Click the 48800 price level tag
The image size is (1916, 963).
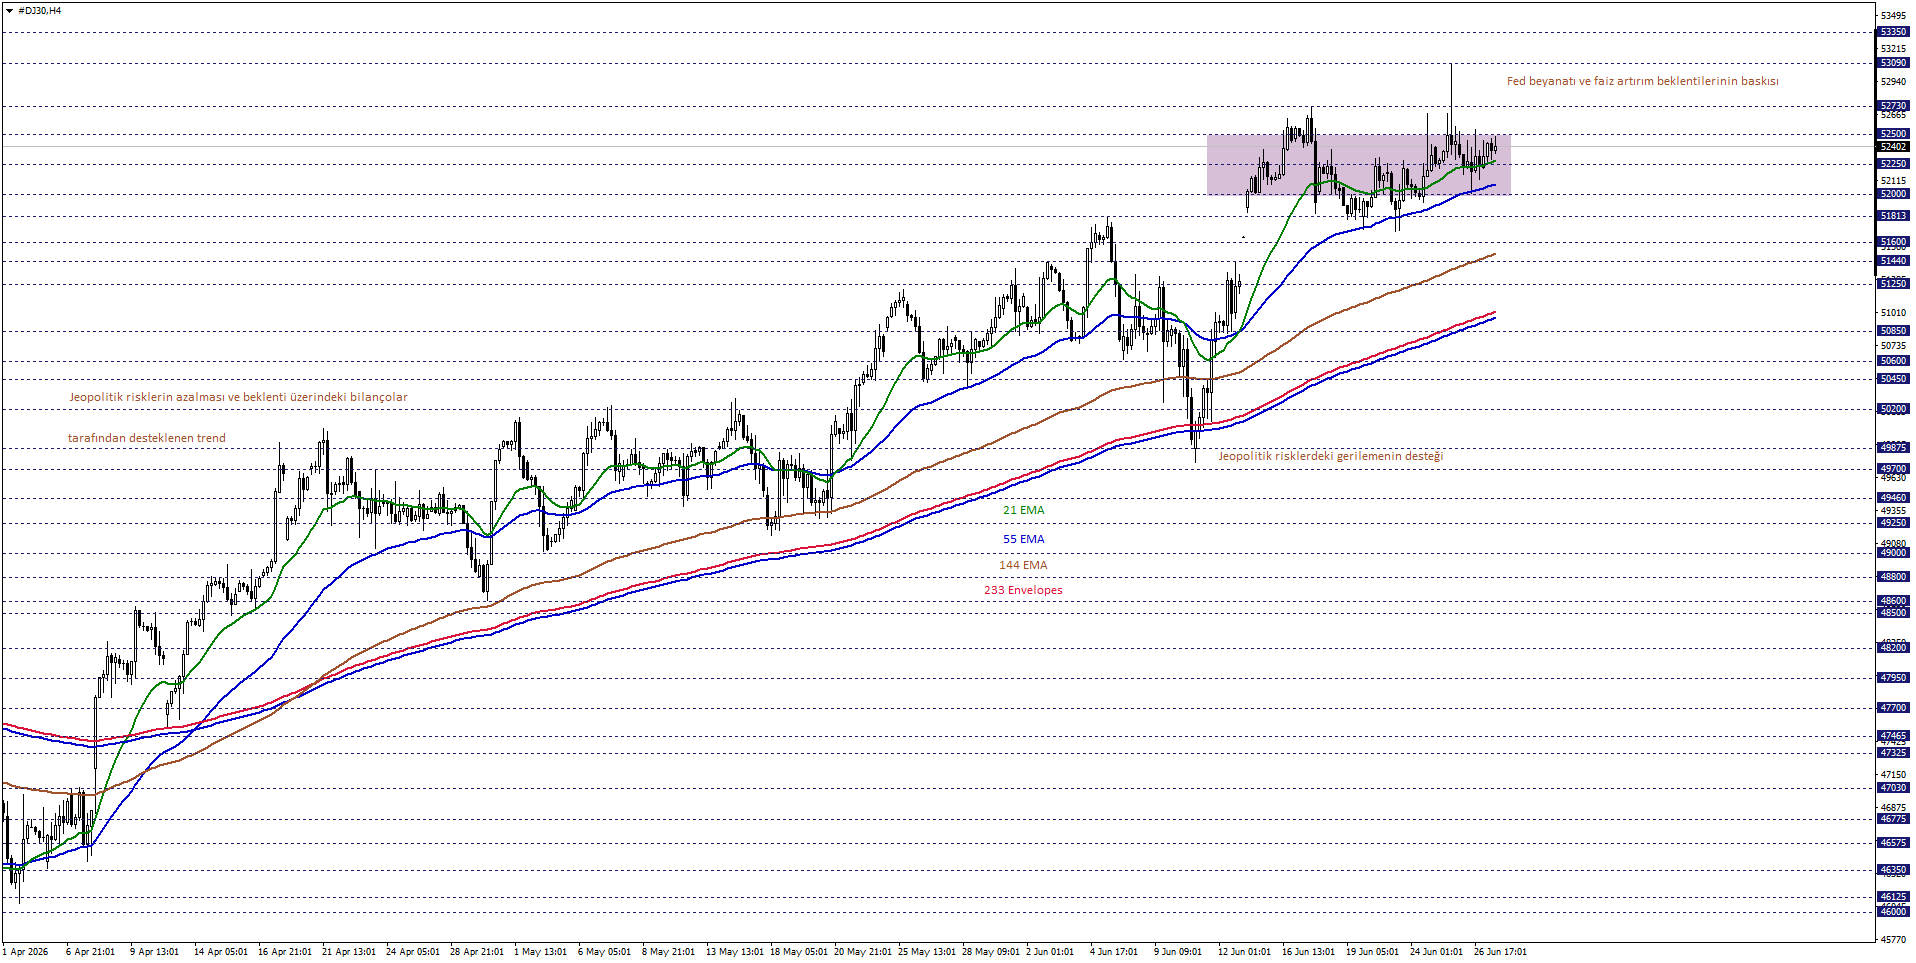pyautogui.click(x=1893, y=577)
